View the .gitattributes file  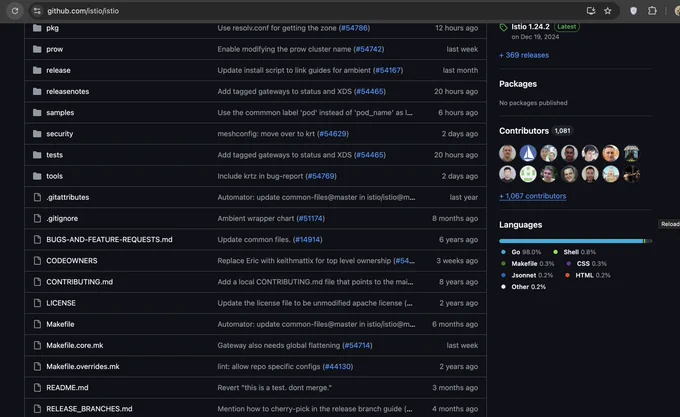(x=68, y=197)
